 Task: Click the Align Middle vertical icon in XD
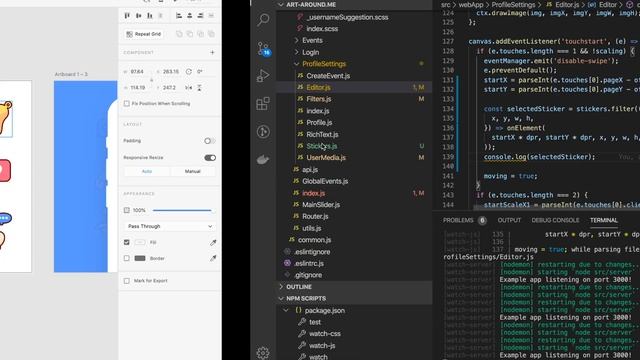point(138,16)
